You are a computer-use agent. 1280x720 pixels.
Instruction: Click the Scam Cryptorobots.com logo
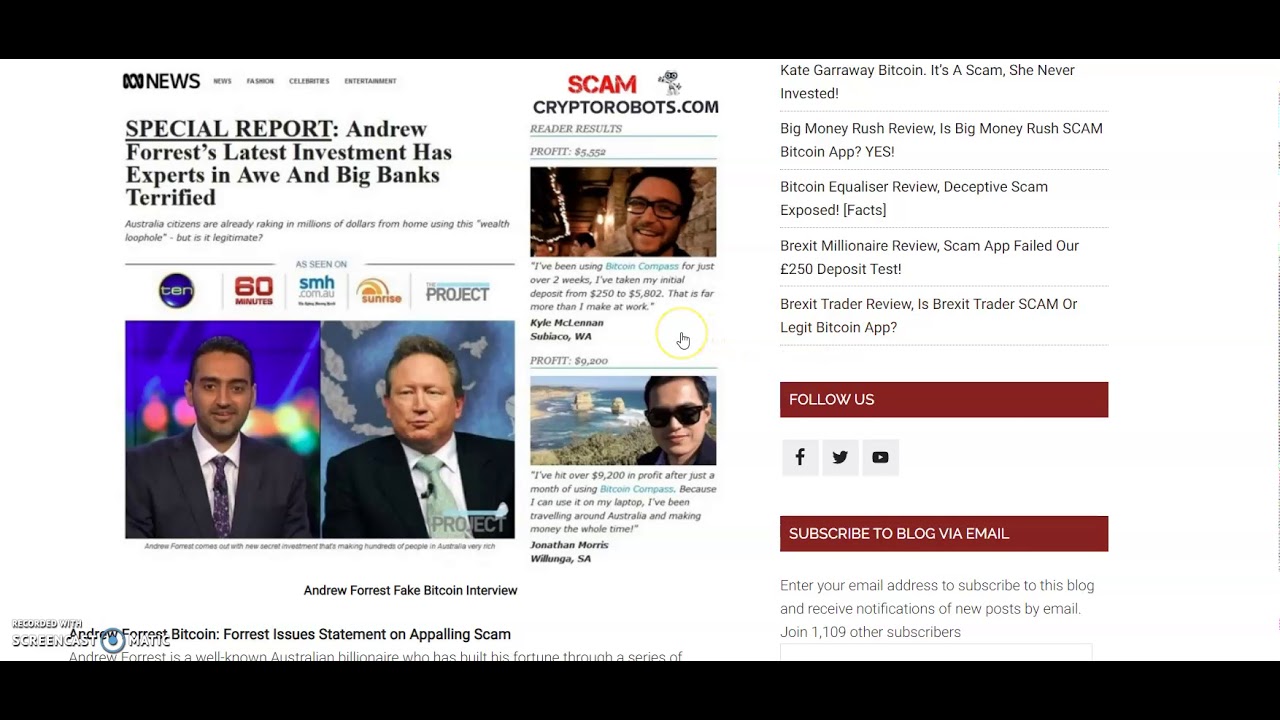[x=625, y=94]
